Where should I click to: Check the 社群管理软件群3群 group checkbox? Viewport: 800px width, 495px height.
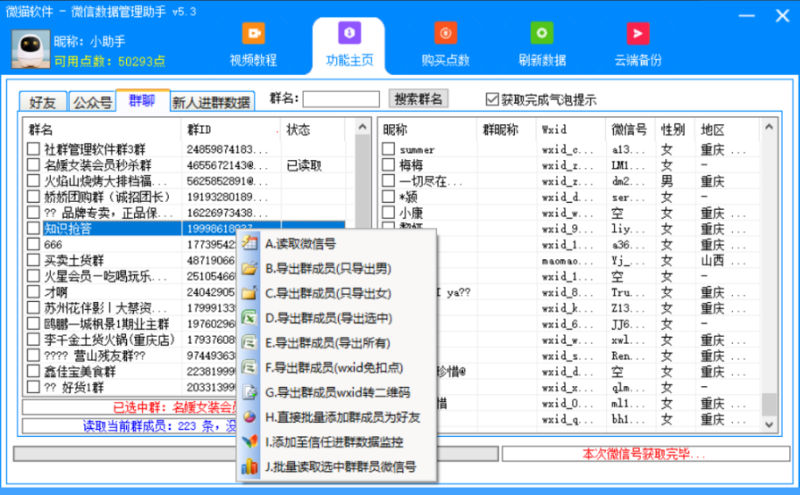click(34, 150)
